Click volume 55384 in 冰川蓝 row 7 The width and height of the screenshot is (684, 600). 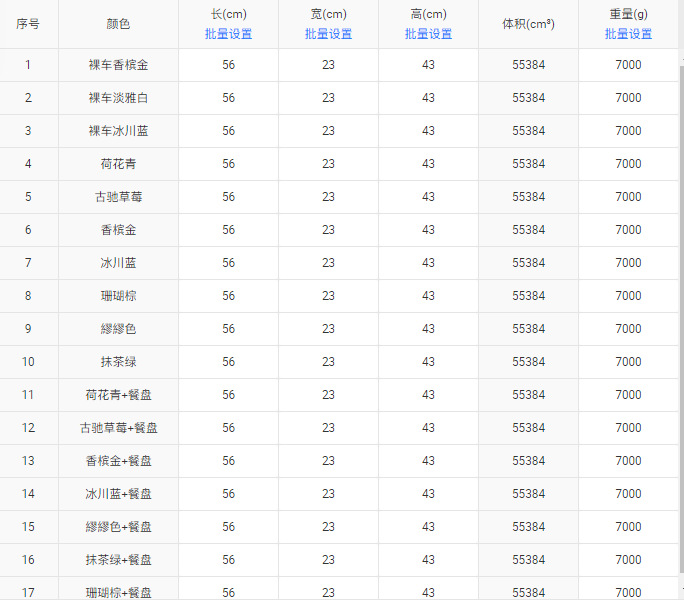coord(528,263)
